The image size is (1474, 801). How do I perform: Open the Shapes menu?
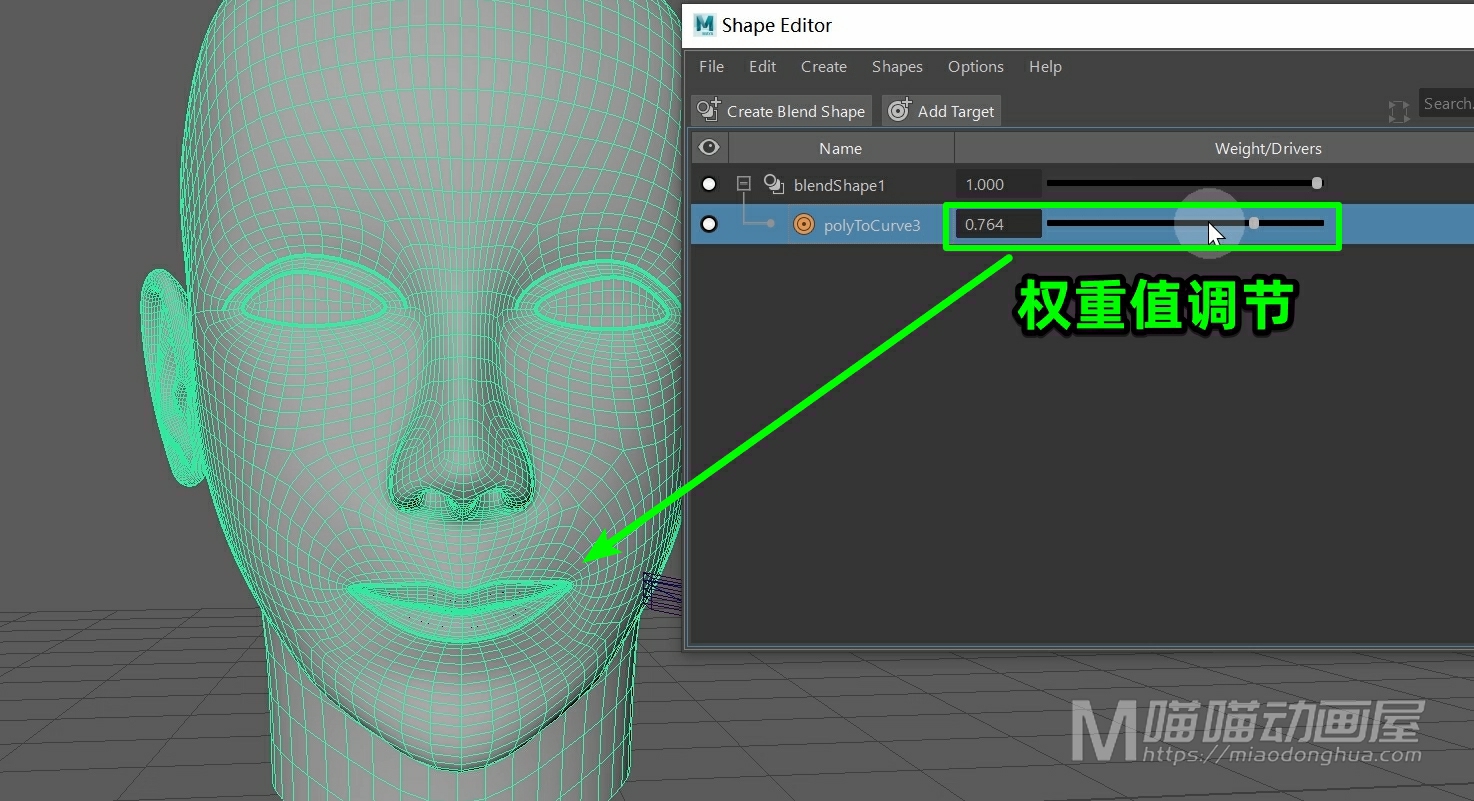pyautogui.click(x=896, y=67)
